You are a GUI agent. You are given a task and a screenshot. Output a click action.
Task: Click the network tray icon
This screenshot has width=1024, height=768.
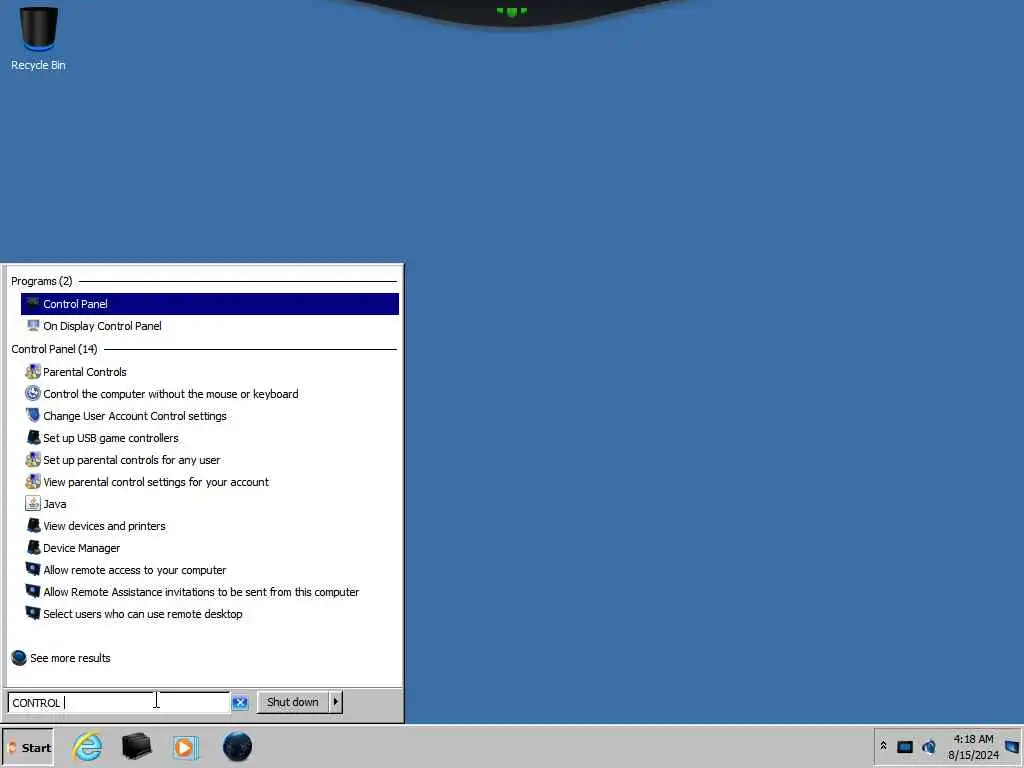904,747
